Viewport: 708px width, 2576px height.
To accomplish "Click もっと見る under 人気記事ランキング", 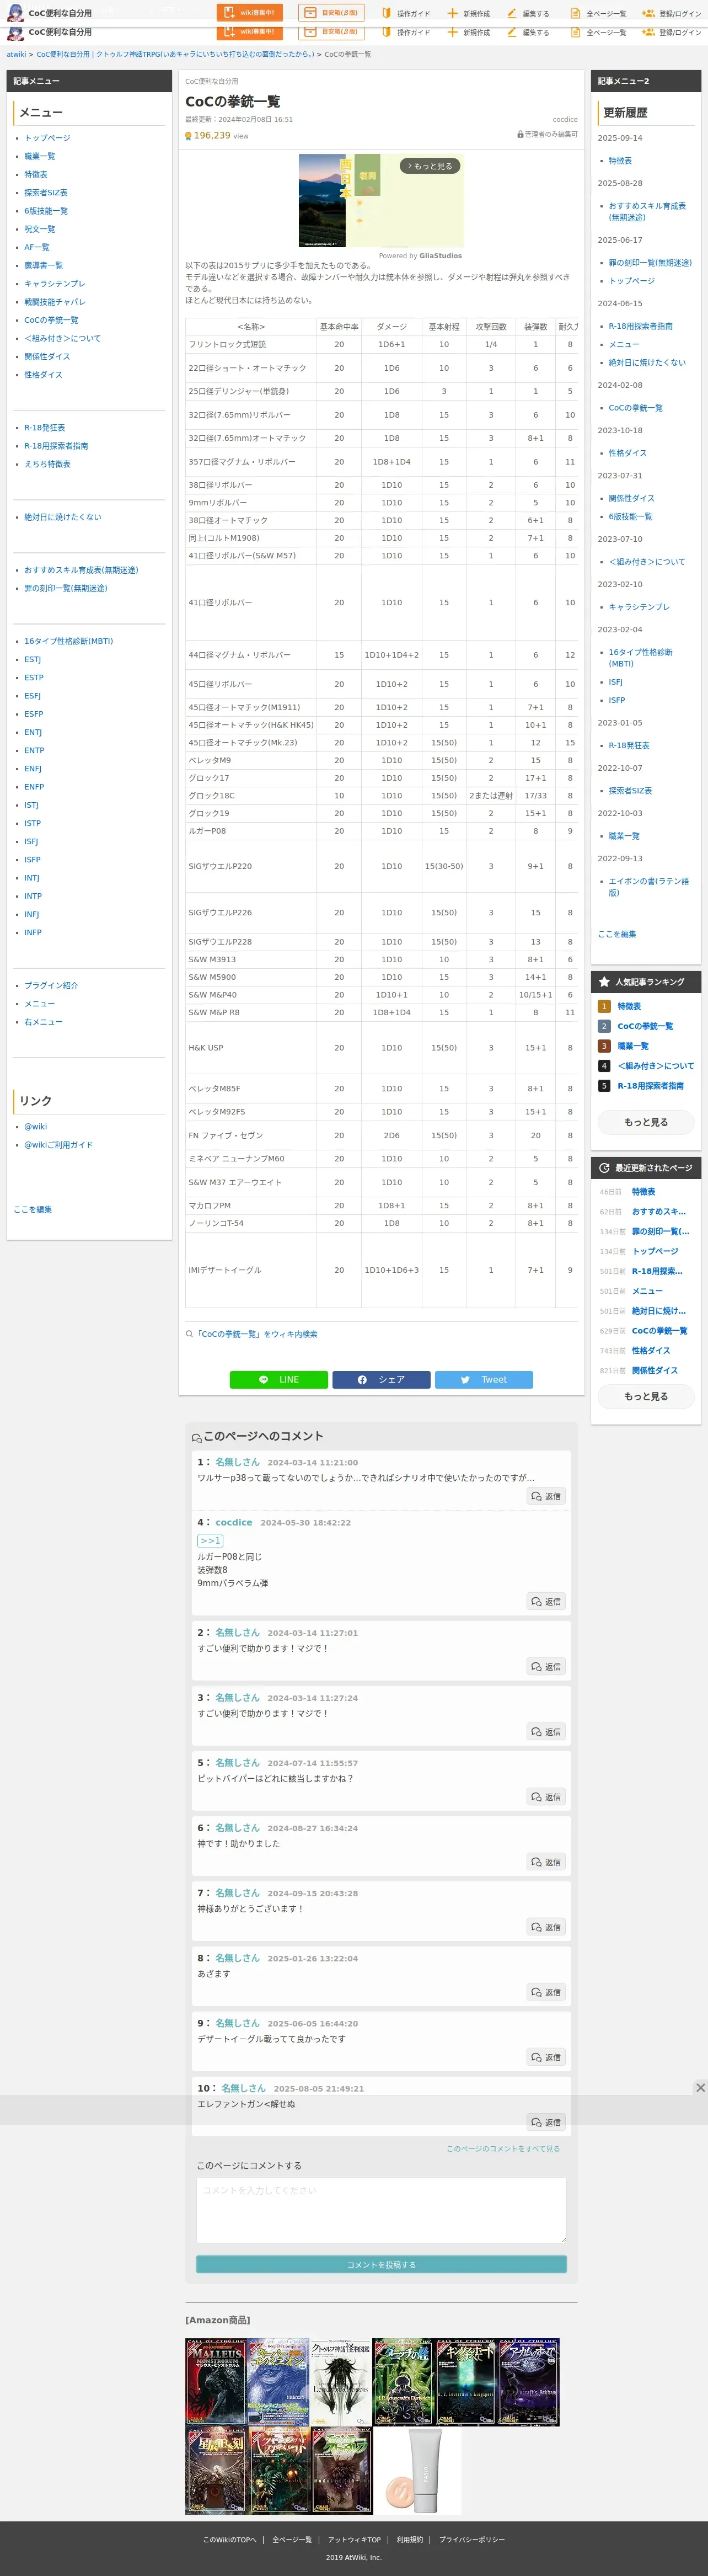I will click(645, 1122).
